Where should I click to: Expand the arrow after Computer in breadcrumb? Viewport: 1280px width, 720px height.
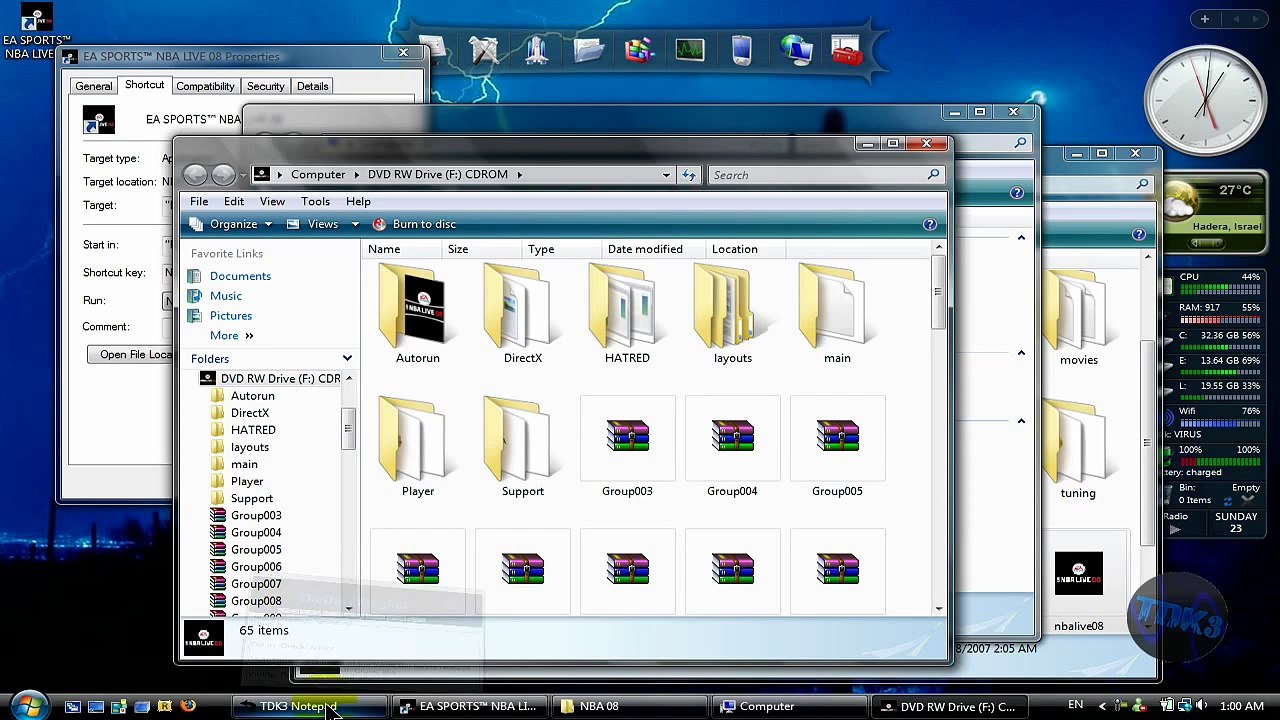(x=357, y=175)
